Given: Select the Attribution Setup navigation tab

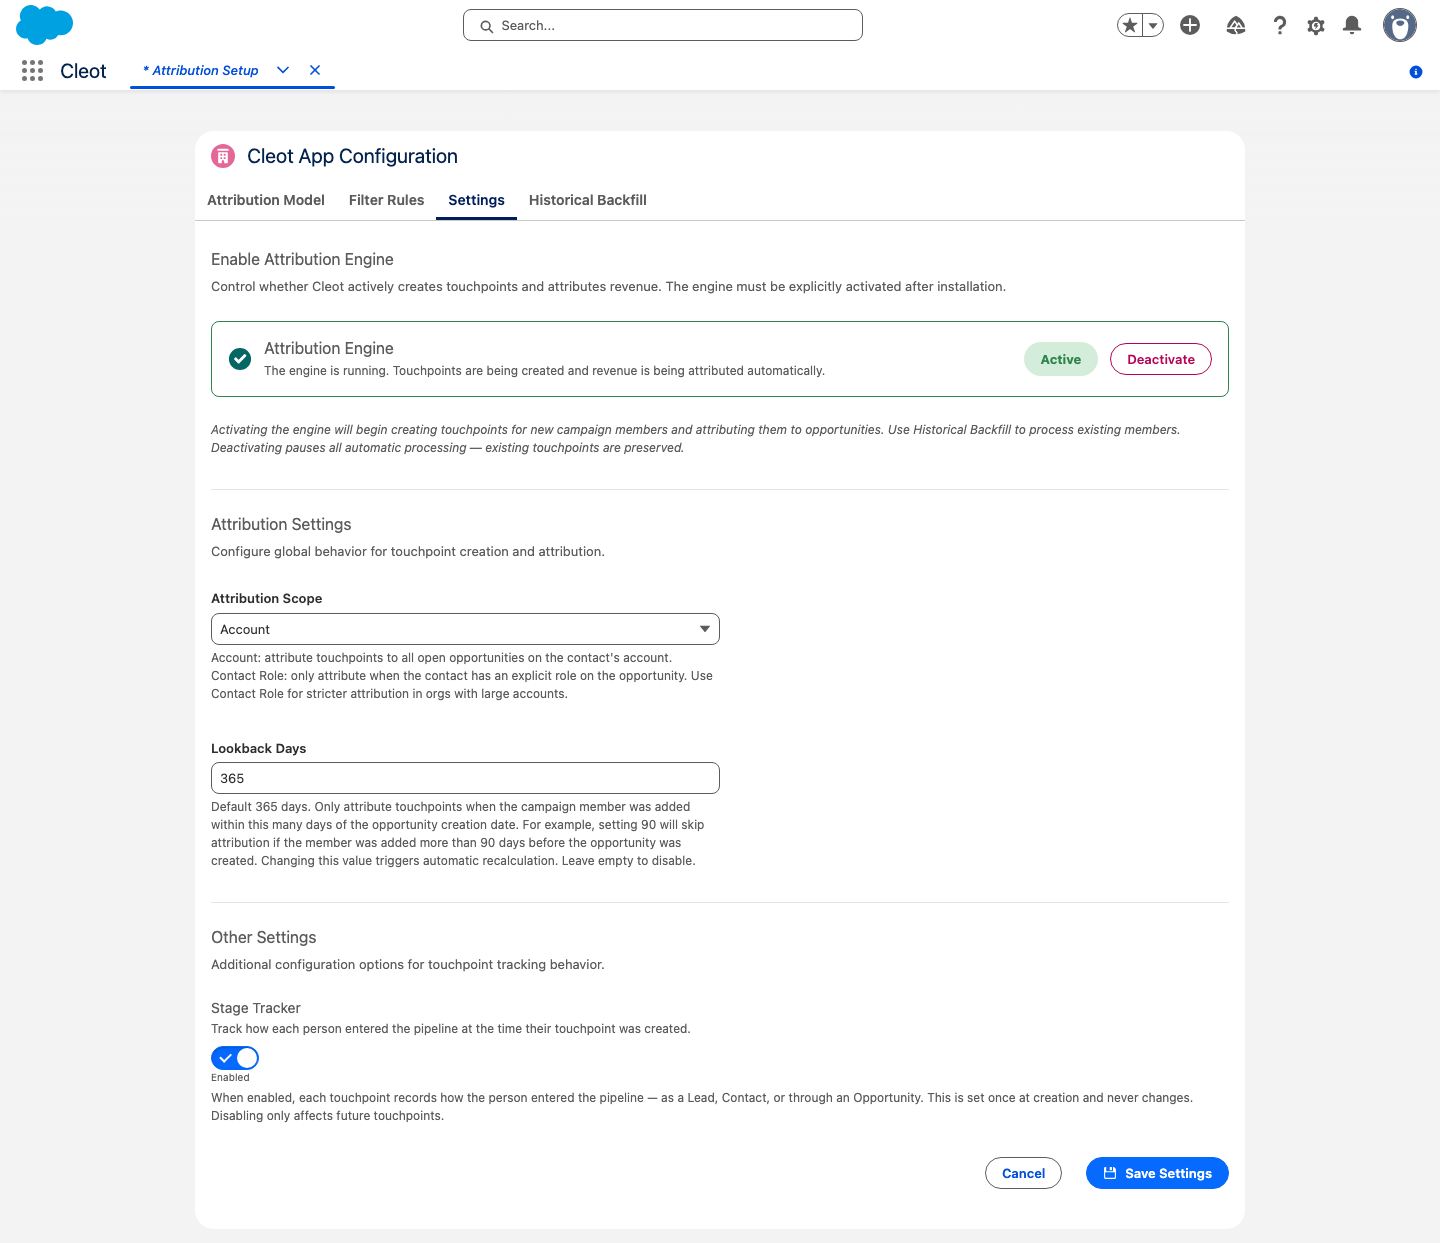Looking at the screenshot, I should pyautogui.click(x=200, y=70).
